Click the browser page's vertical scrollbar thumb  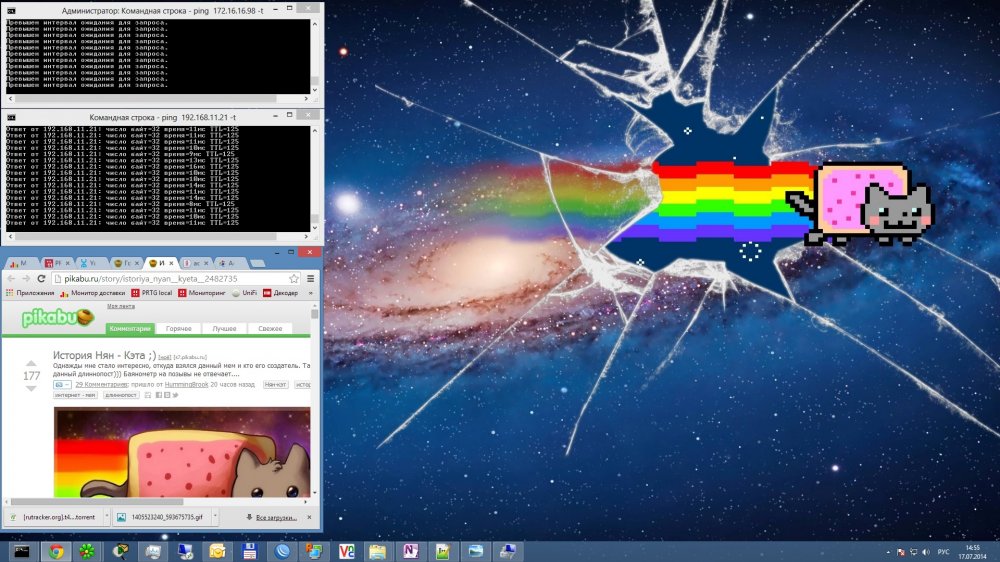[314, 314]
